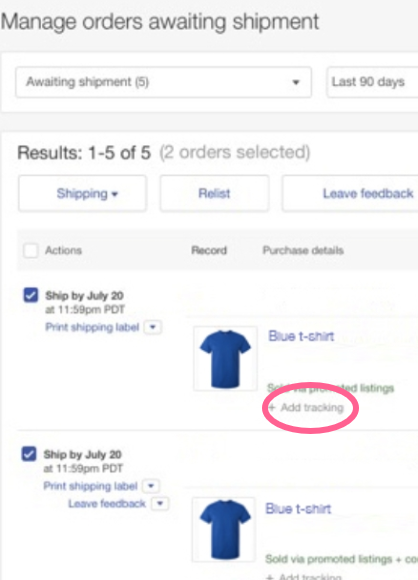Click Leave feedback link on second order
418x580 pixels.
tap(107, 503)
